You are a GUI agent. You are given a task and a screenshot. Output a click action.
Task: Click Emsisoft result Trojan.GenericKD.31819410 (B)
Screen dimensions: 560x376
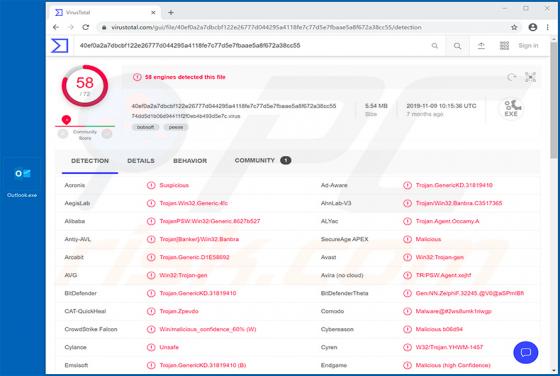202,365
